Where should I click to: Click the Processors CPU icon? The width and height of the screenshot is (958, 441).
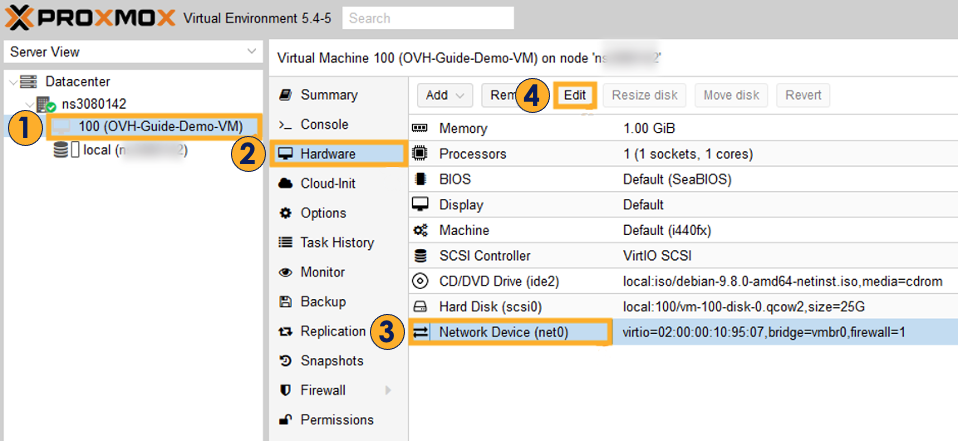420,153
